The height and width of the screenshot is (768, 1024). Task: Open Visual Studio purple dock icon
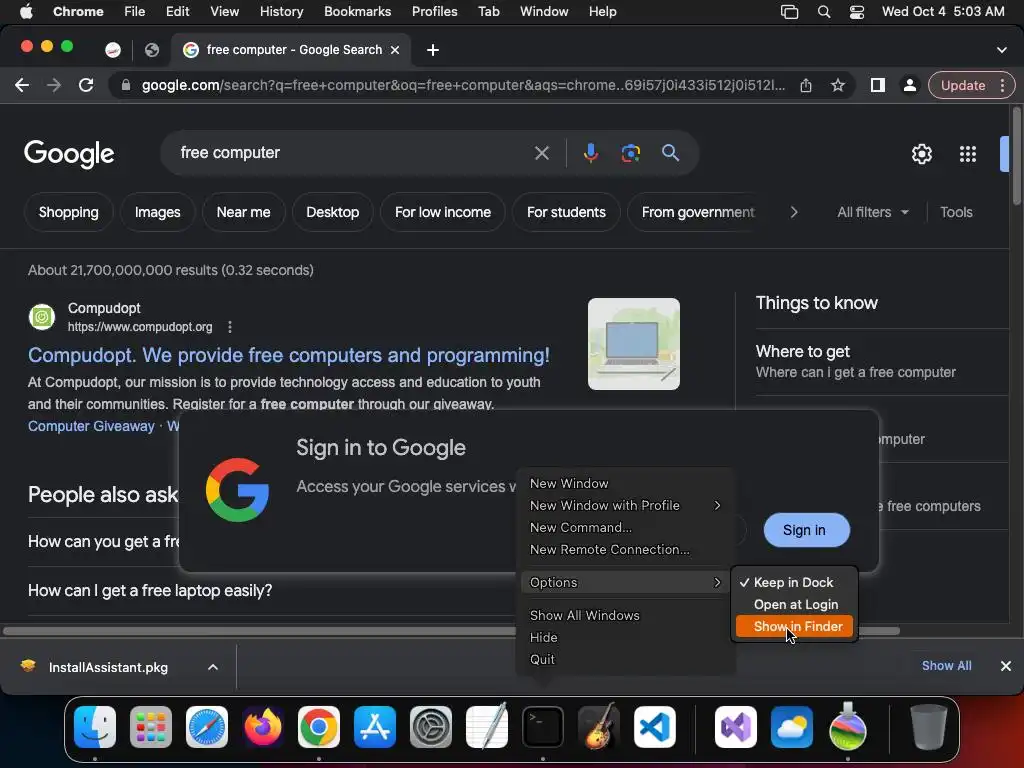tap(736, 727)
